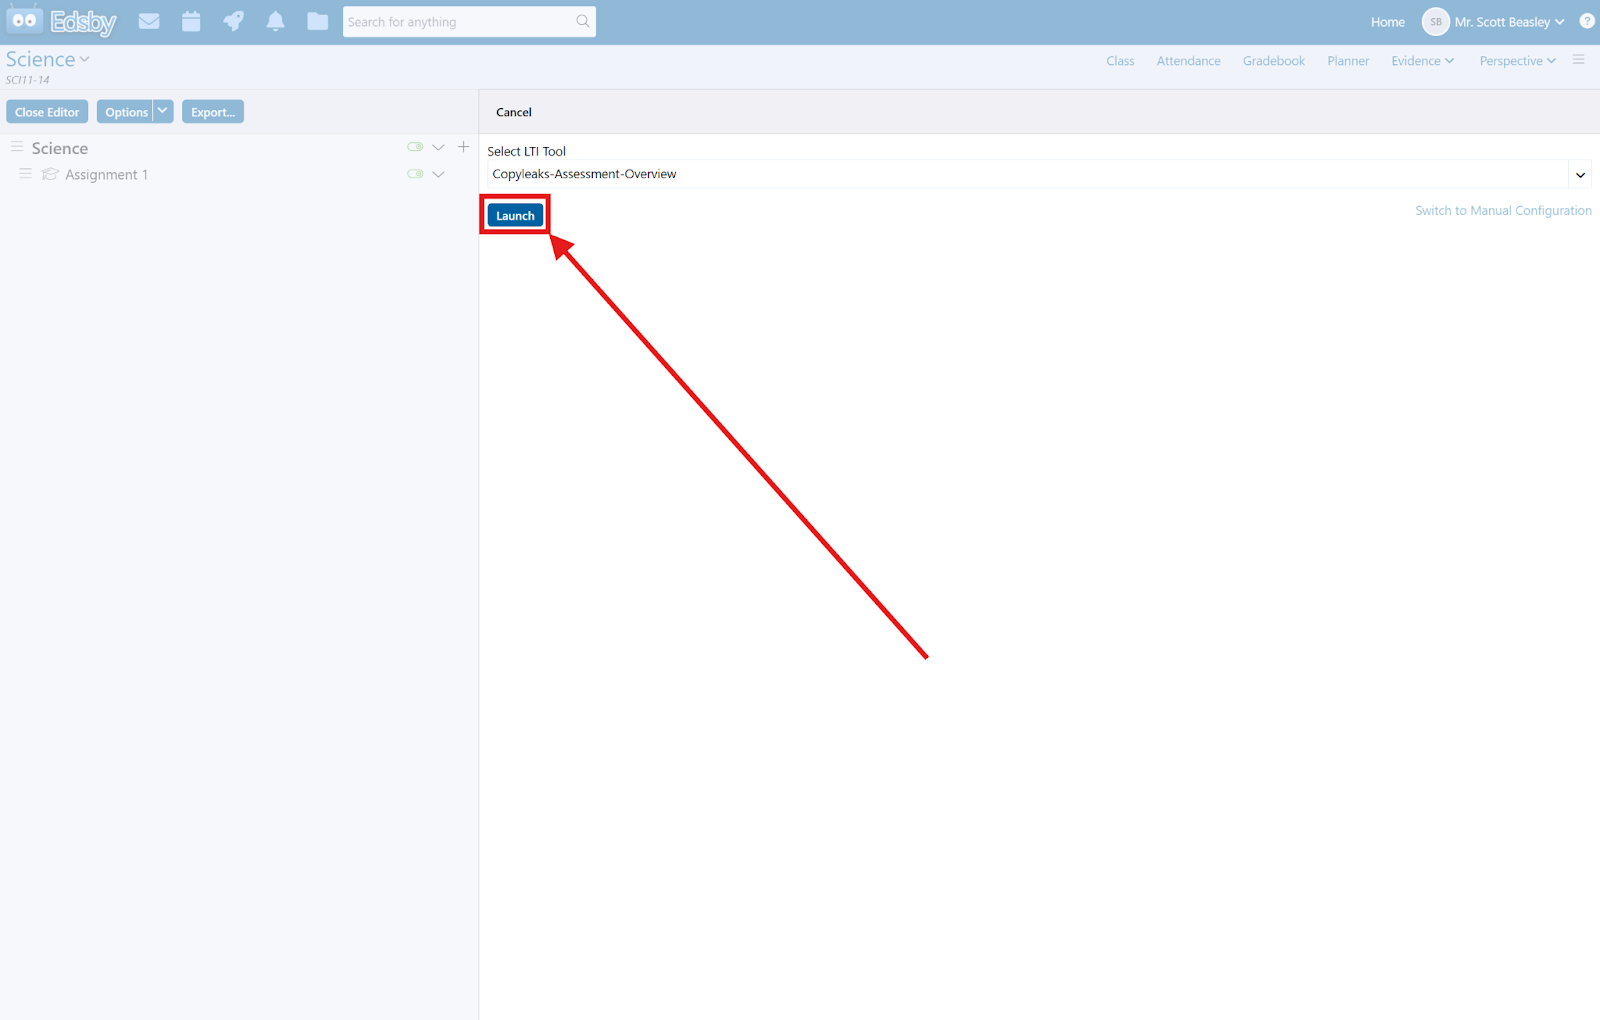This screenshot has width=1600, height=1020.
Task: Open the Science class name dropdown
Action: tap(47, 60)
